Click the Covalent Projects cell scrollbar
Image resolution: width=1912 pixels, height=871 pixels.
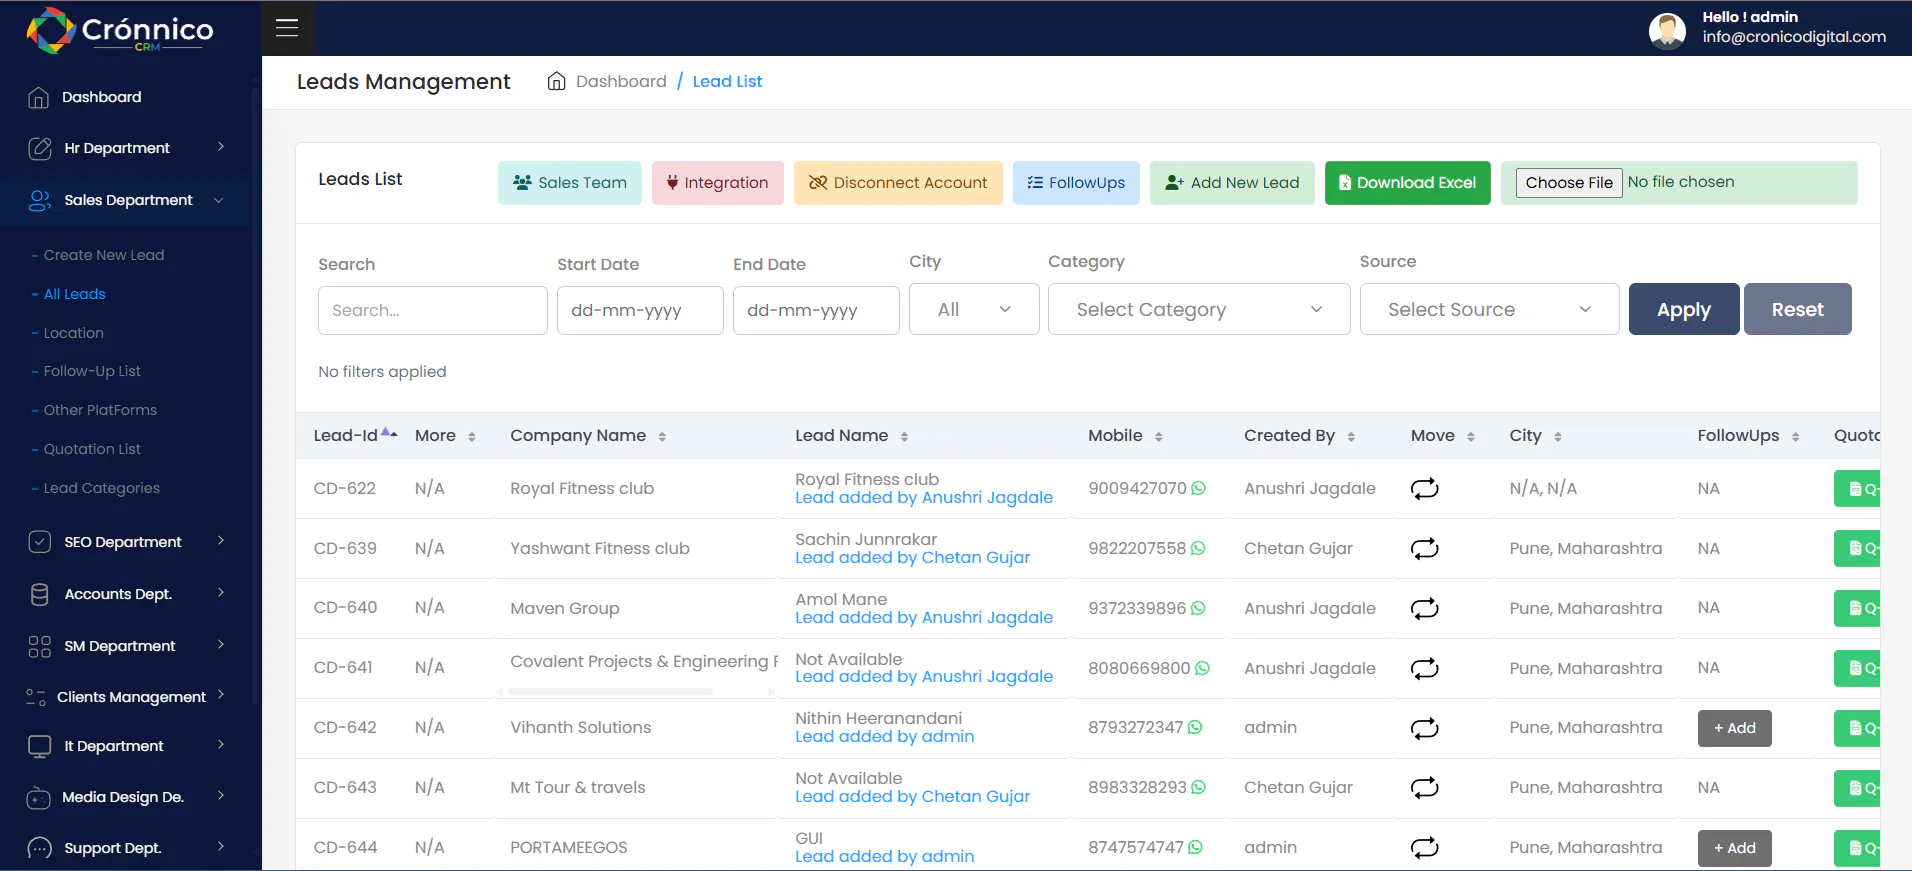tap(610, 691)
